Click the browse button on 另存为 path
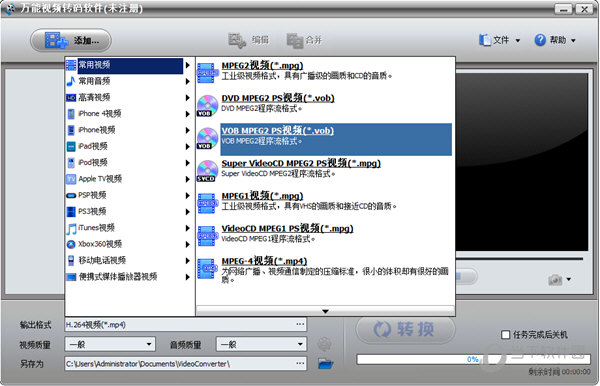 click(300, 363)
